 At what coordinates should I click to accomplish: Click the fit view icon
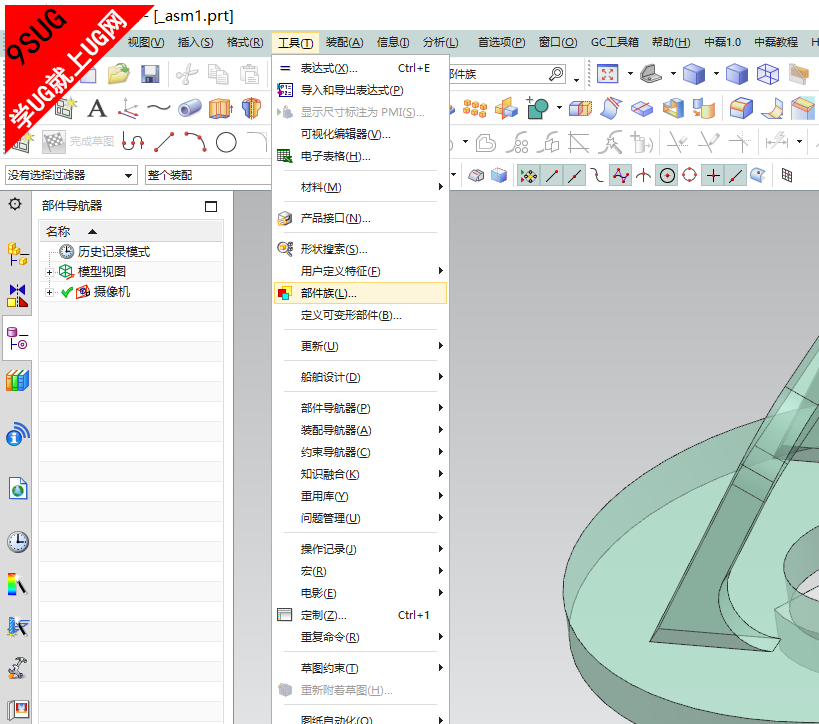point(607,74)
